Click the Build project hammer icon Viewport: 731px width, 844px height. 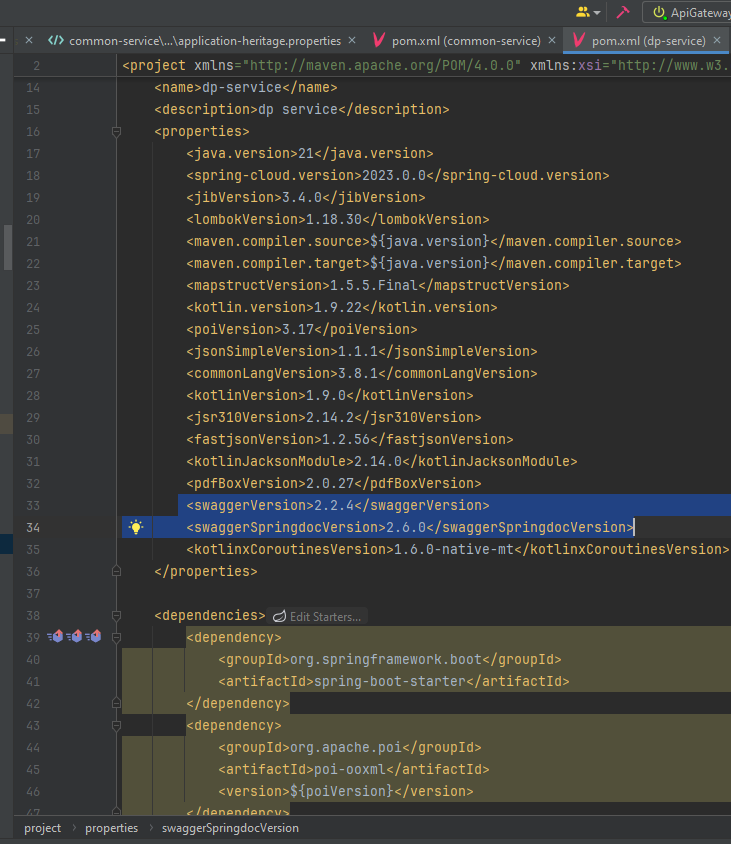coord(623,12)
